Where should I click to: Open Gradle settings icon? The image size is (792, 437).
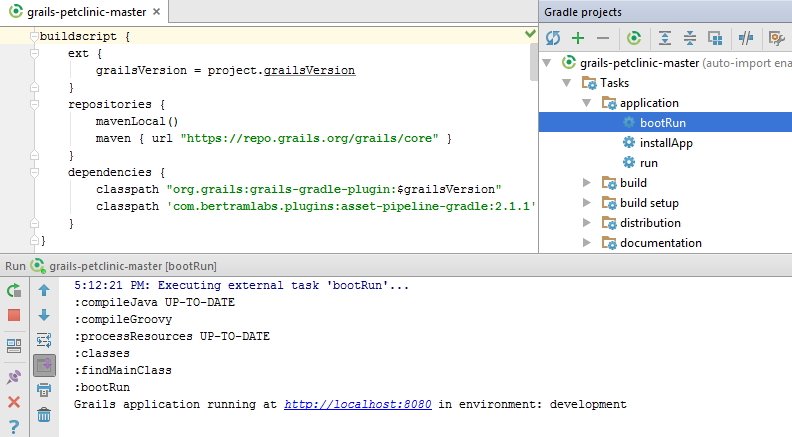click(x=776, y=38)
